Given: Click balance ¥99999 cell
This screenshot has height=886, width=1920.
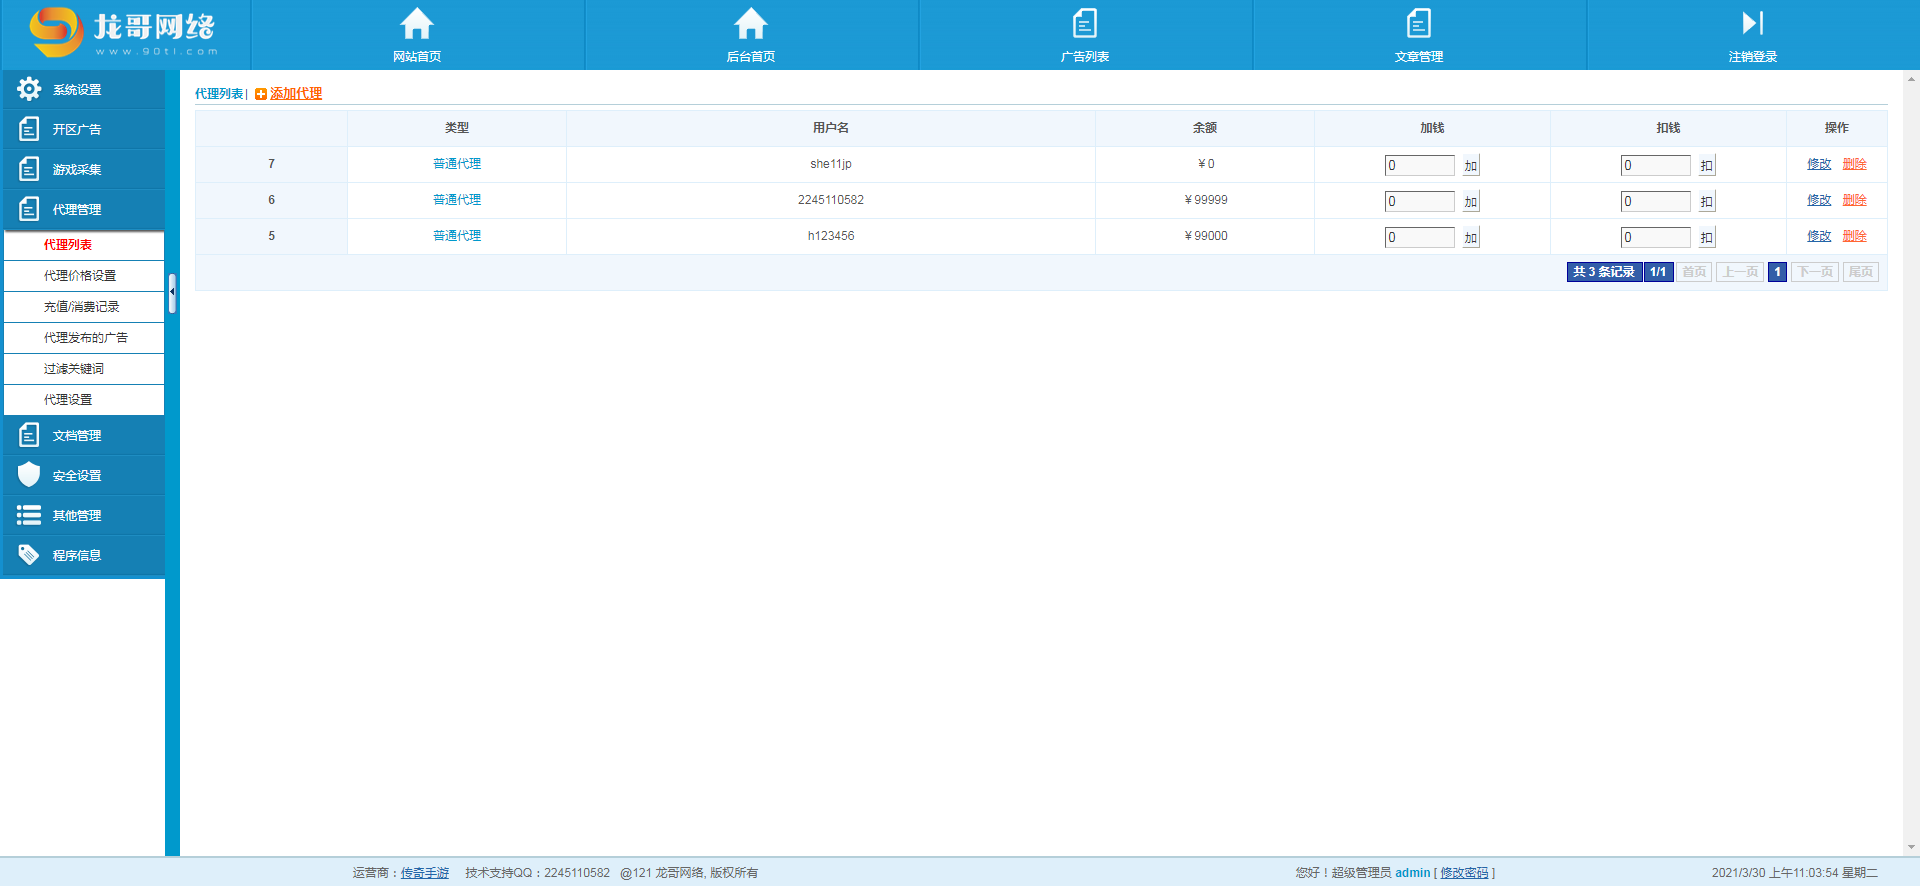Looking at the screenshot, I should point(1205,200).
